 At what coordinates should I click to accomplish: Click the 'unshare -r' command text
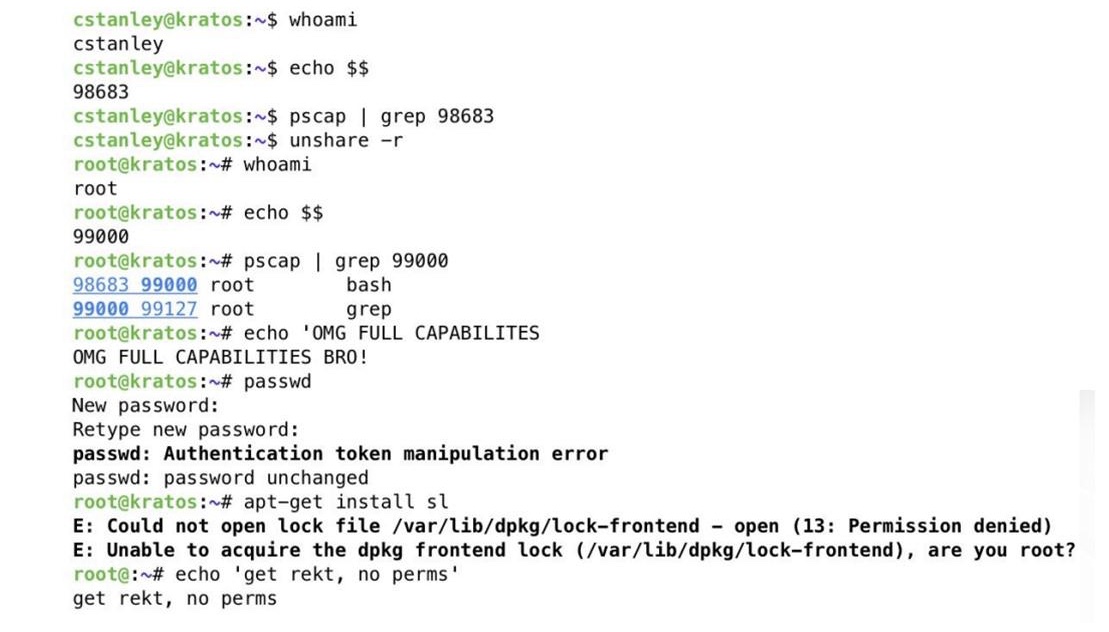click(346, 141)
